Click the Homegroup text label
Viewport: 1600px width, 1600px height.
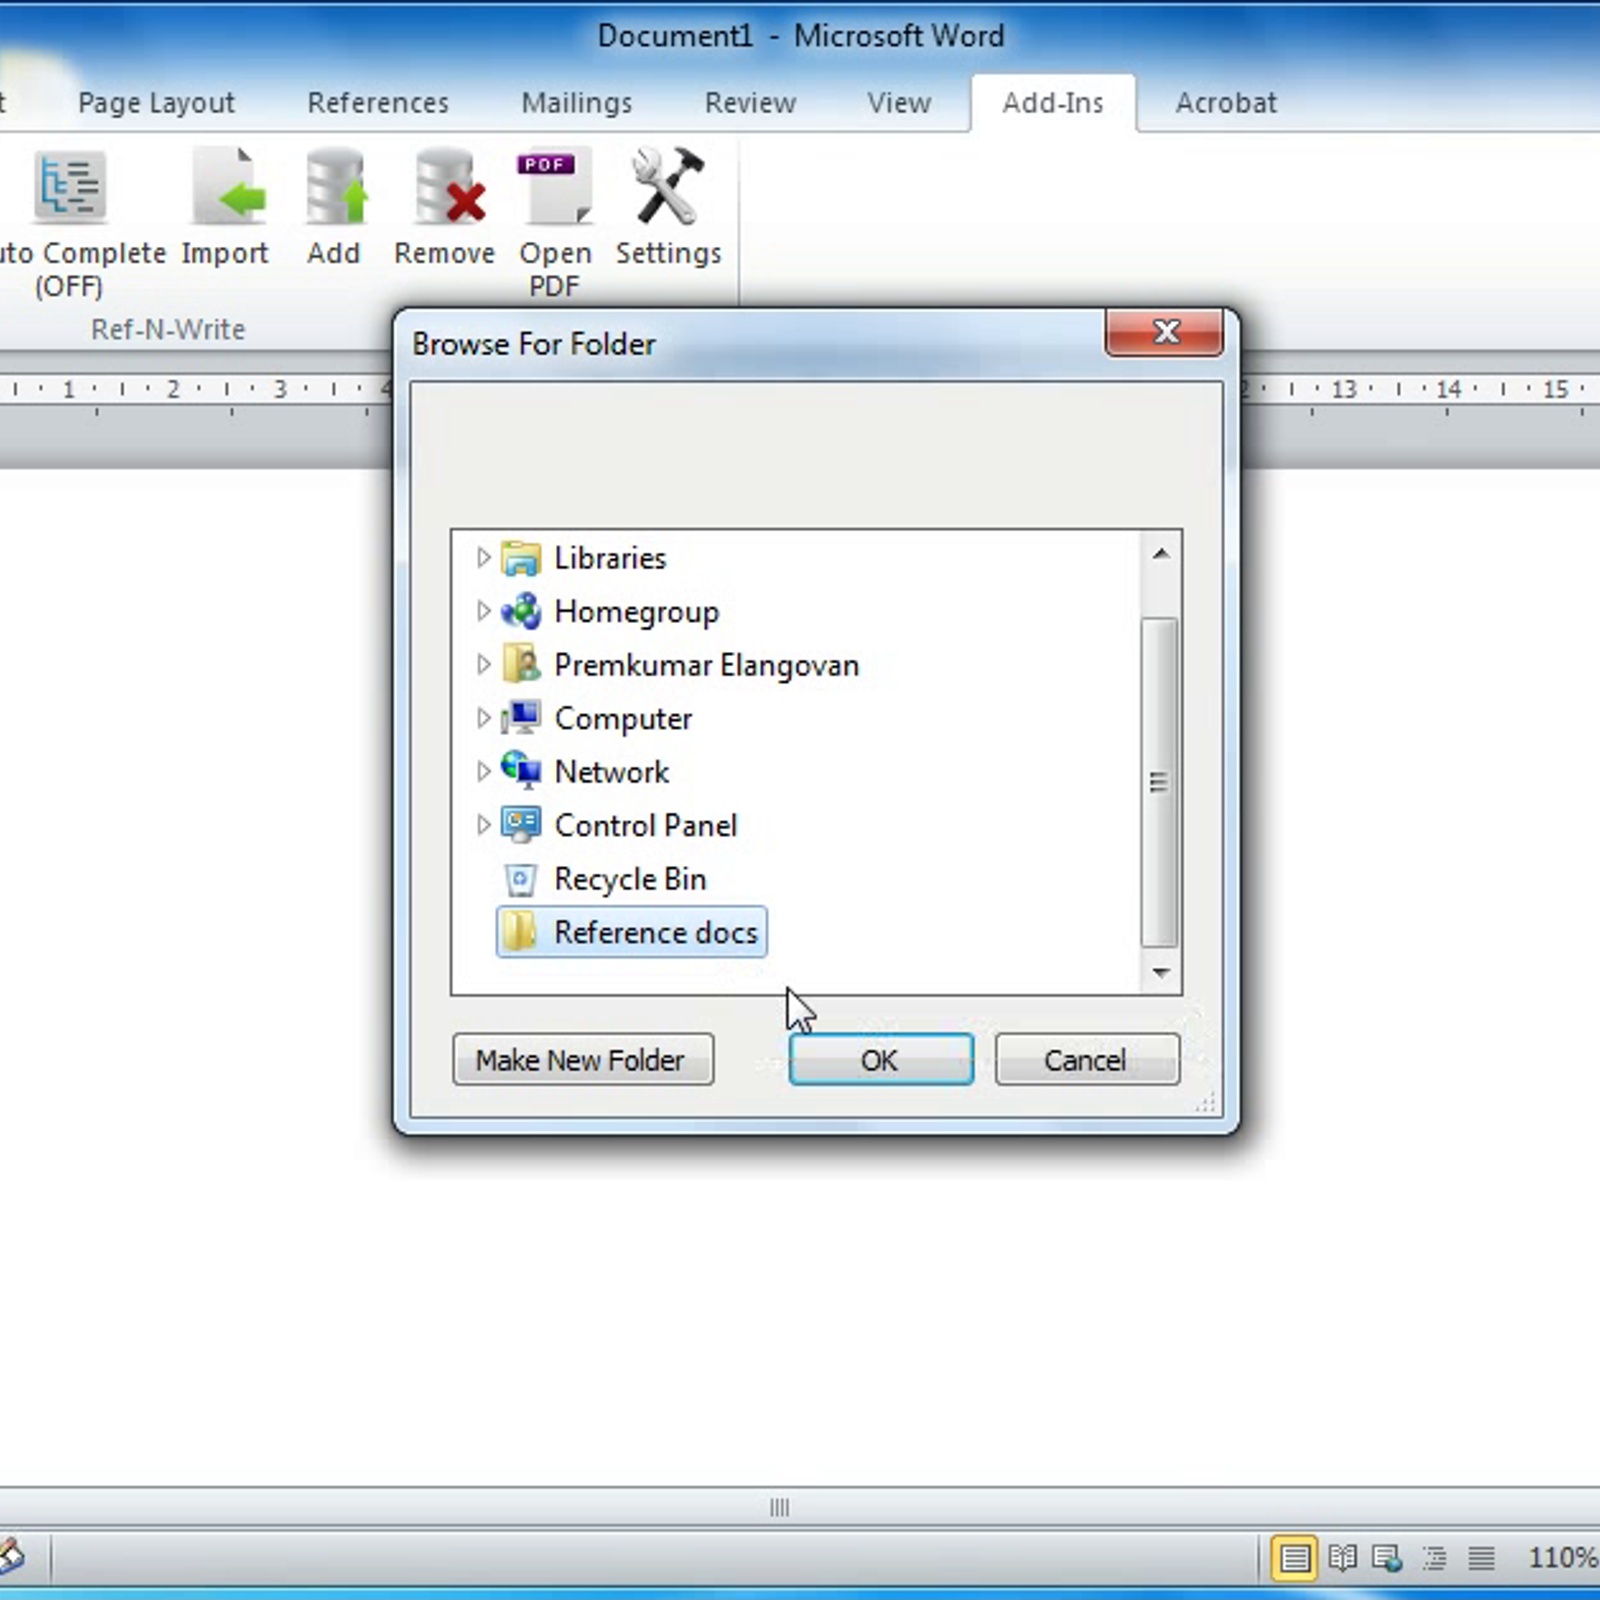637,612
